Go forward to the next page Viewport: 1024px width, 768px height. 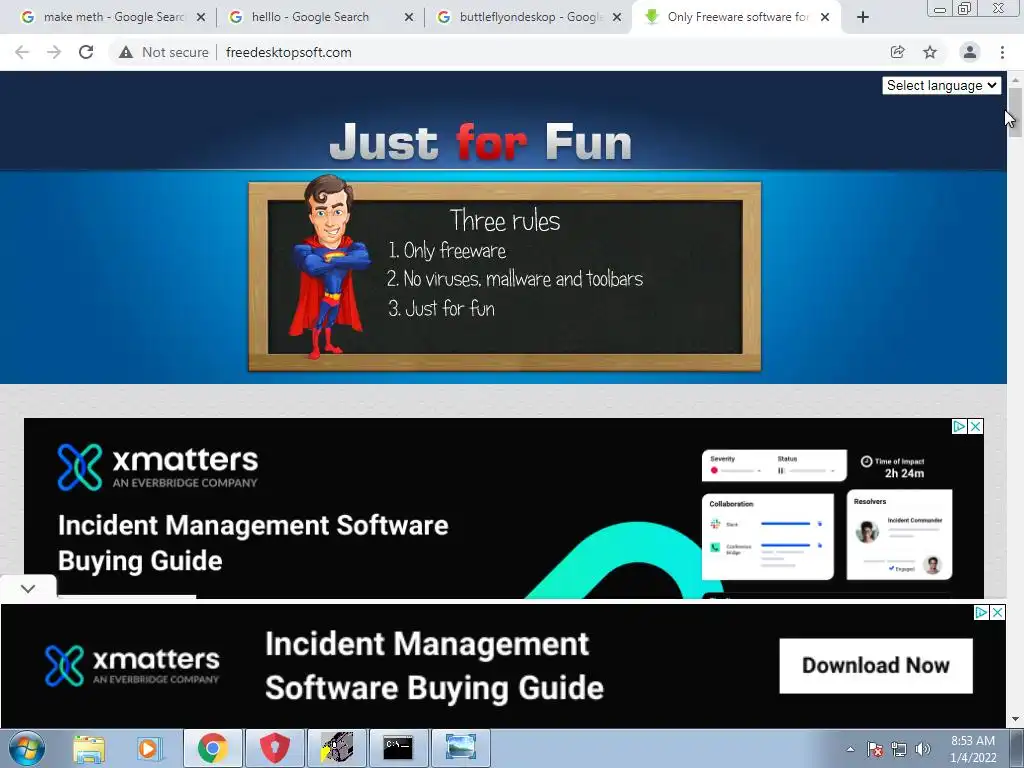pos(54,52)
